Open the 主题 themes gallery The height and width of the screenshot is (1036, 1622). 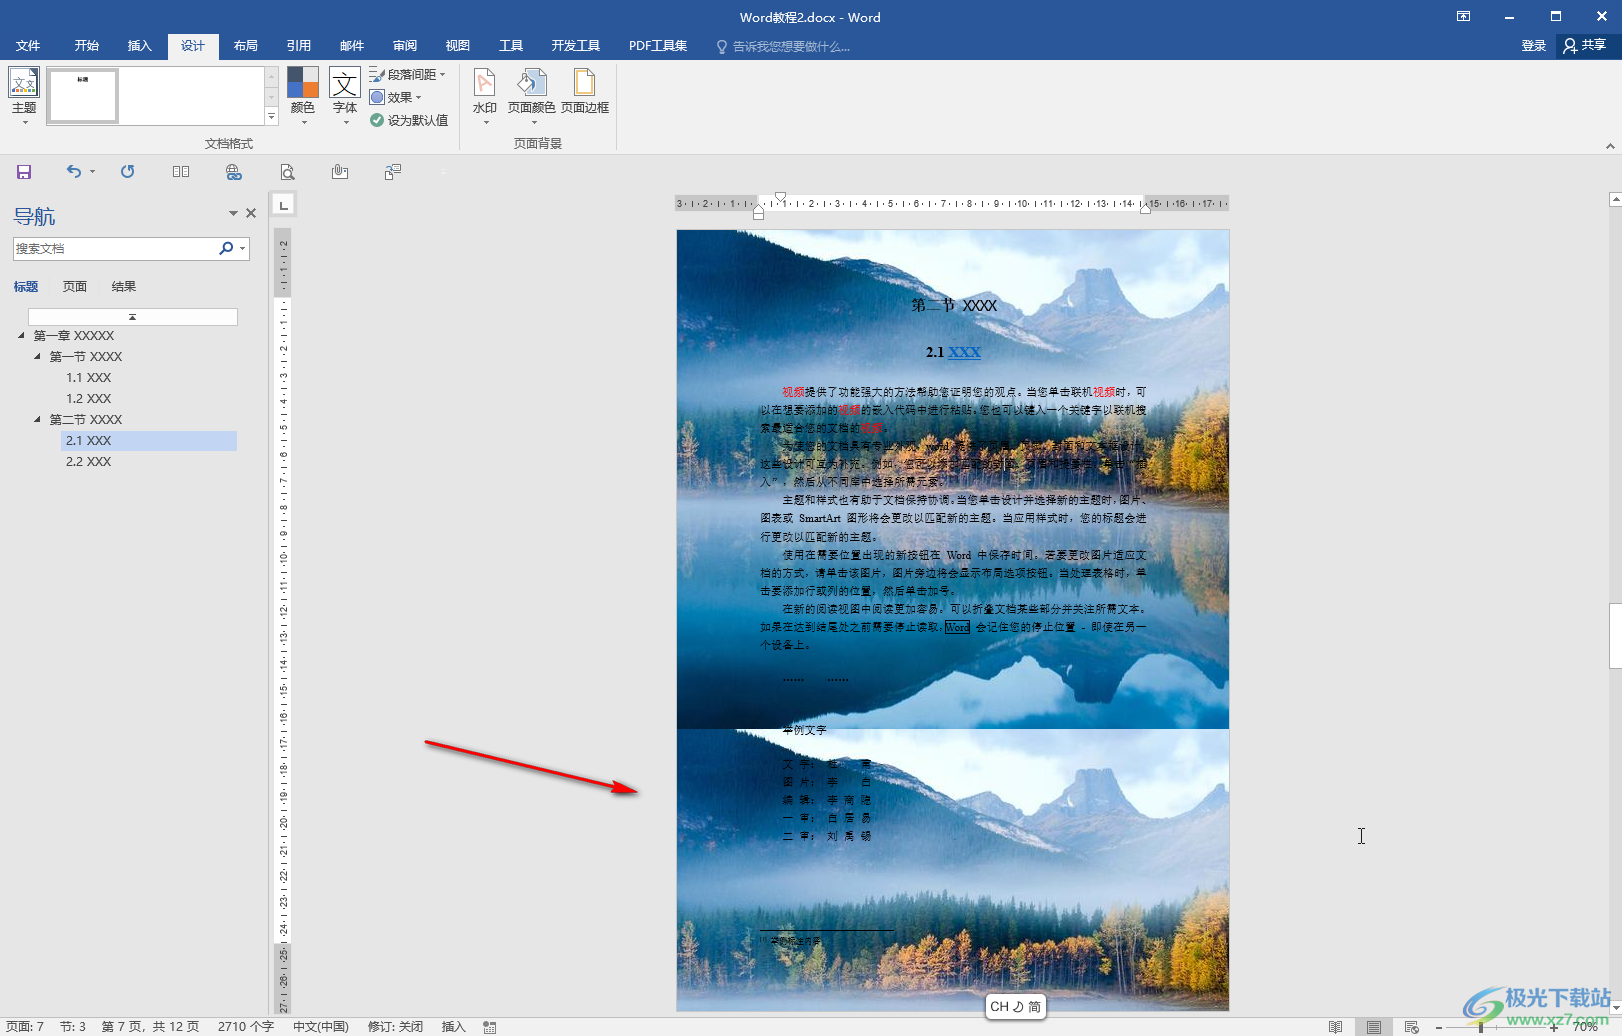24,96
